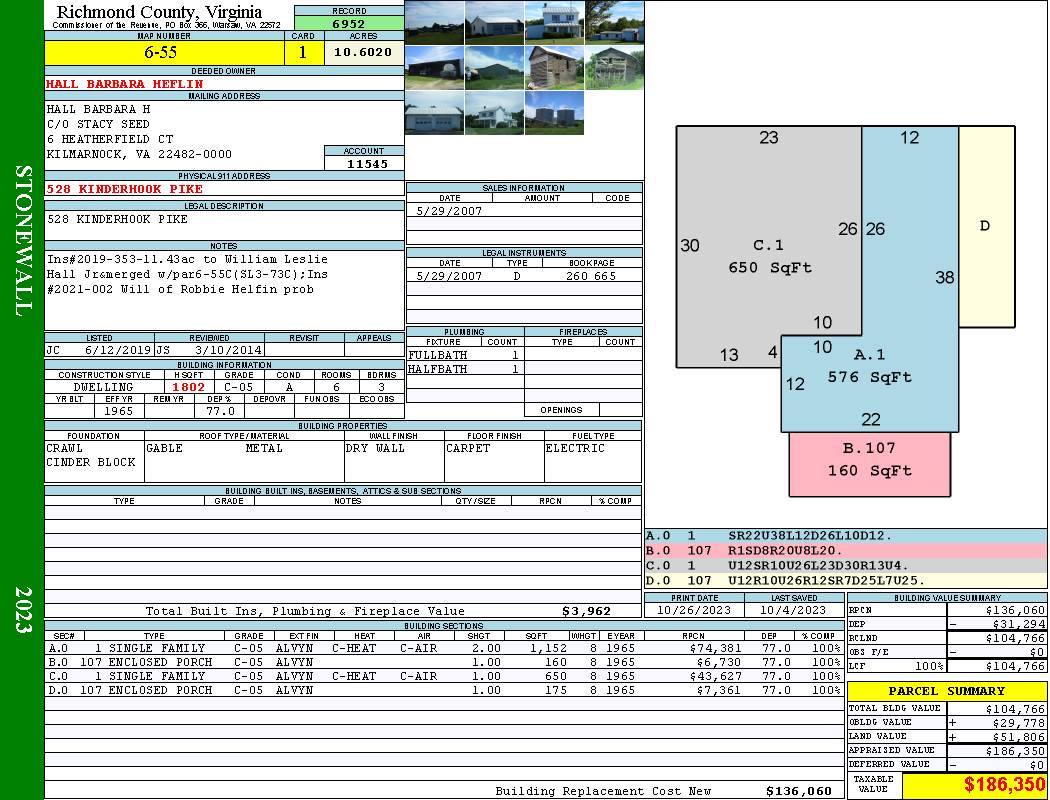This screenshot has height=800, width=1050.
Task: Click the yellow PARCEL SUMMARY header
Action: [947, 691]
